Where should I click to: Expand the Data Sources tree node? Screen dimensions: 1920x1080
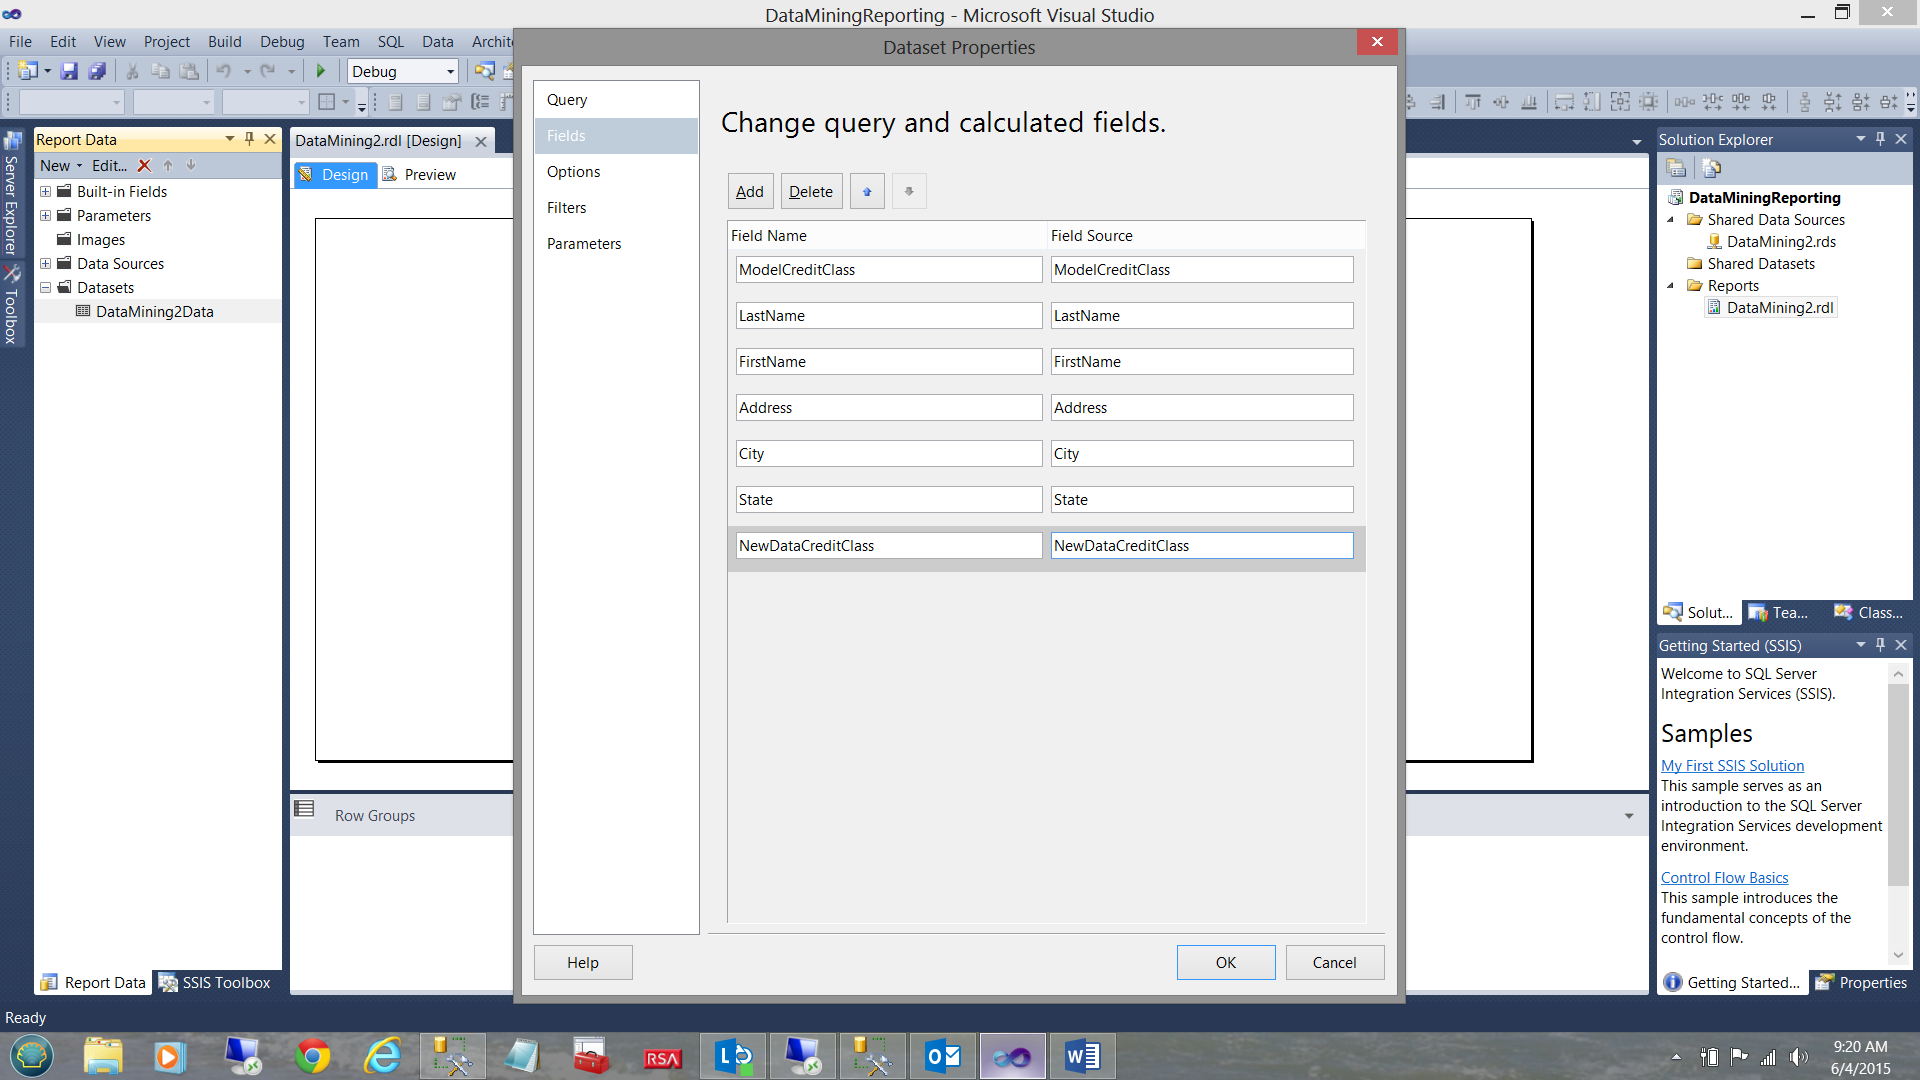pos(45,263)
